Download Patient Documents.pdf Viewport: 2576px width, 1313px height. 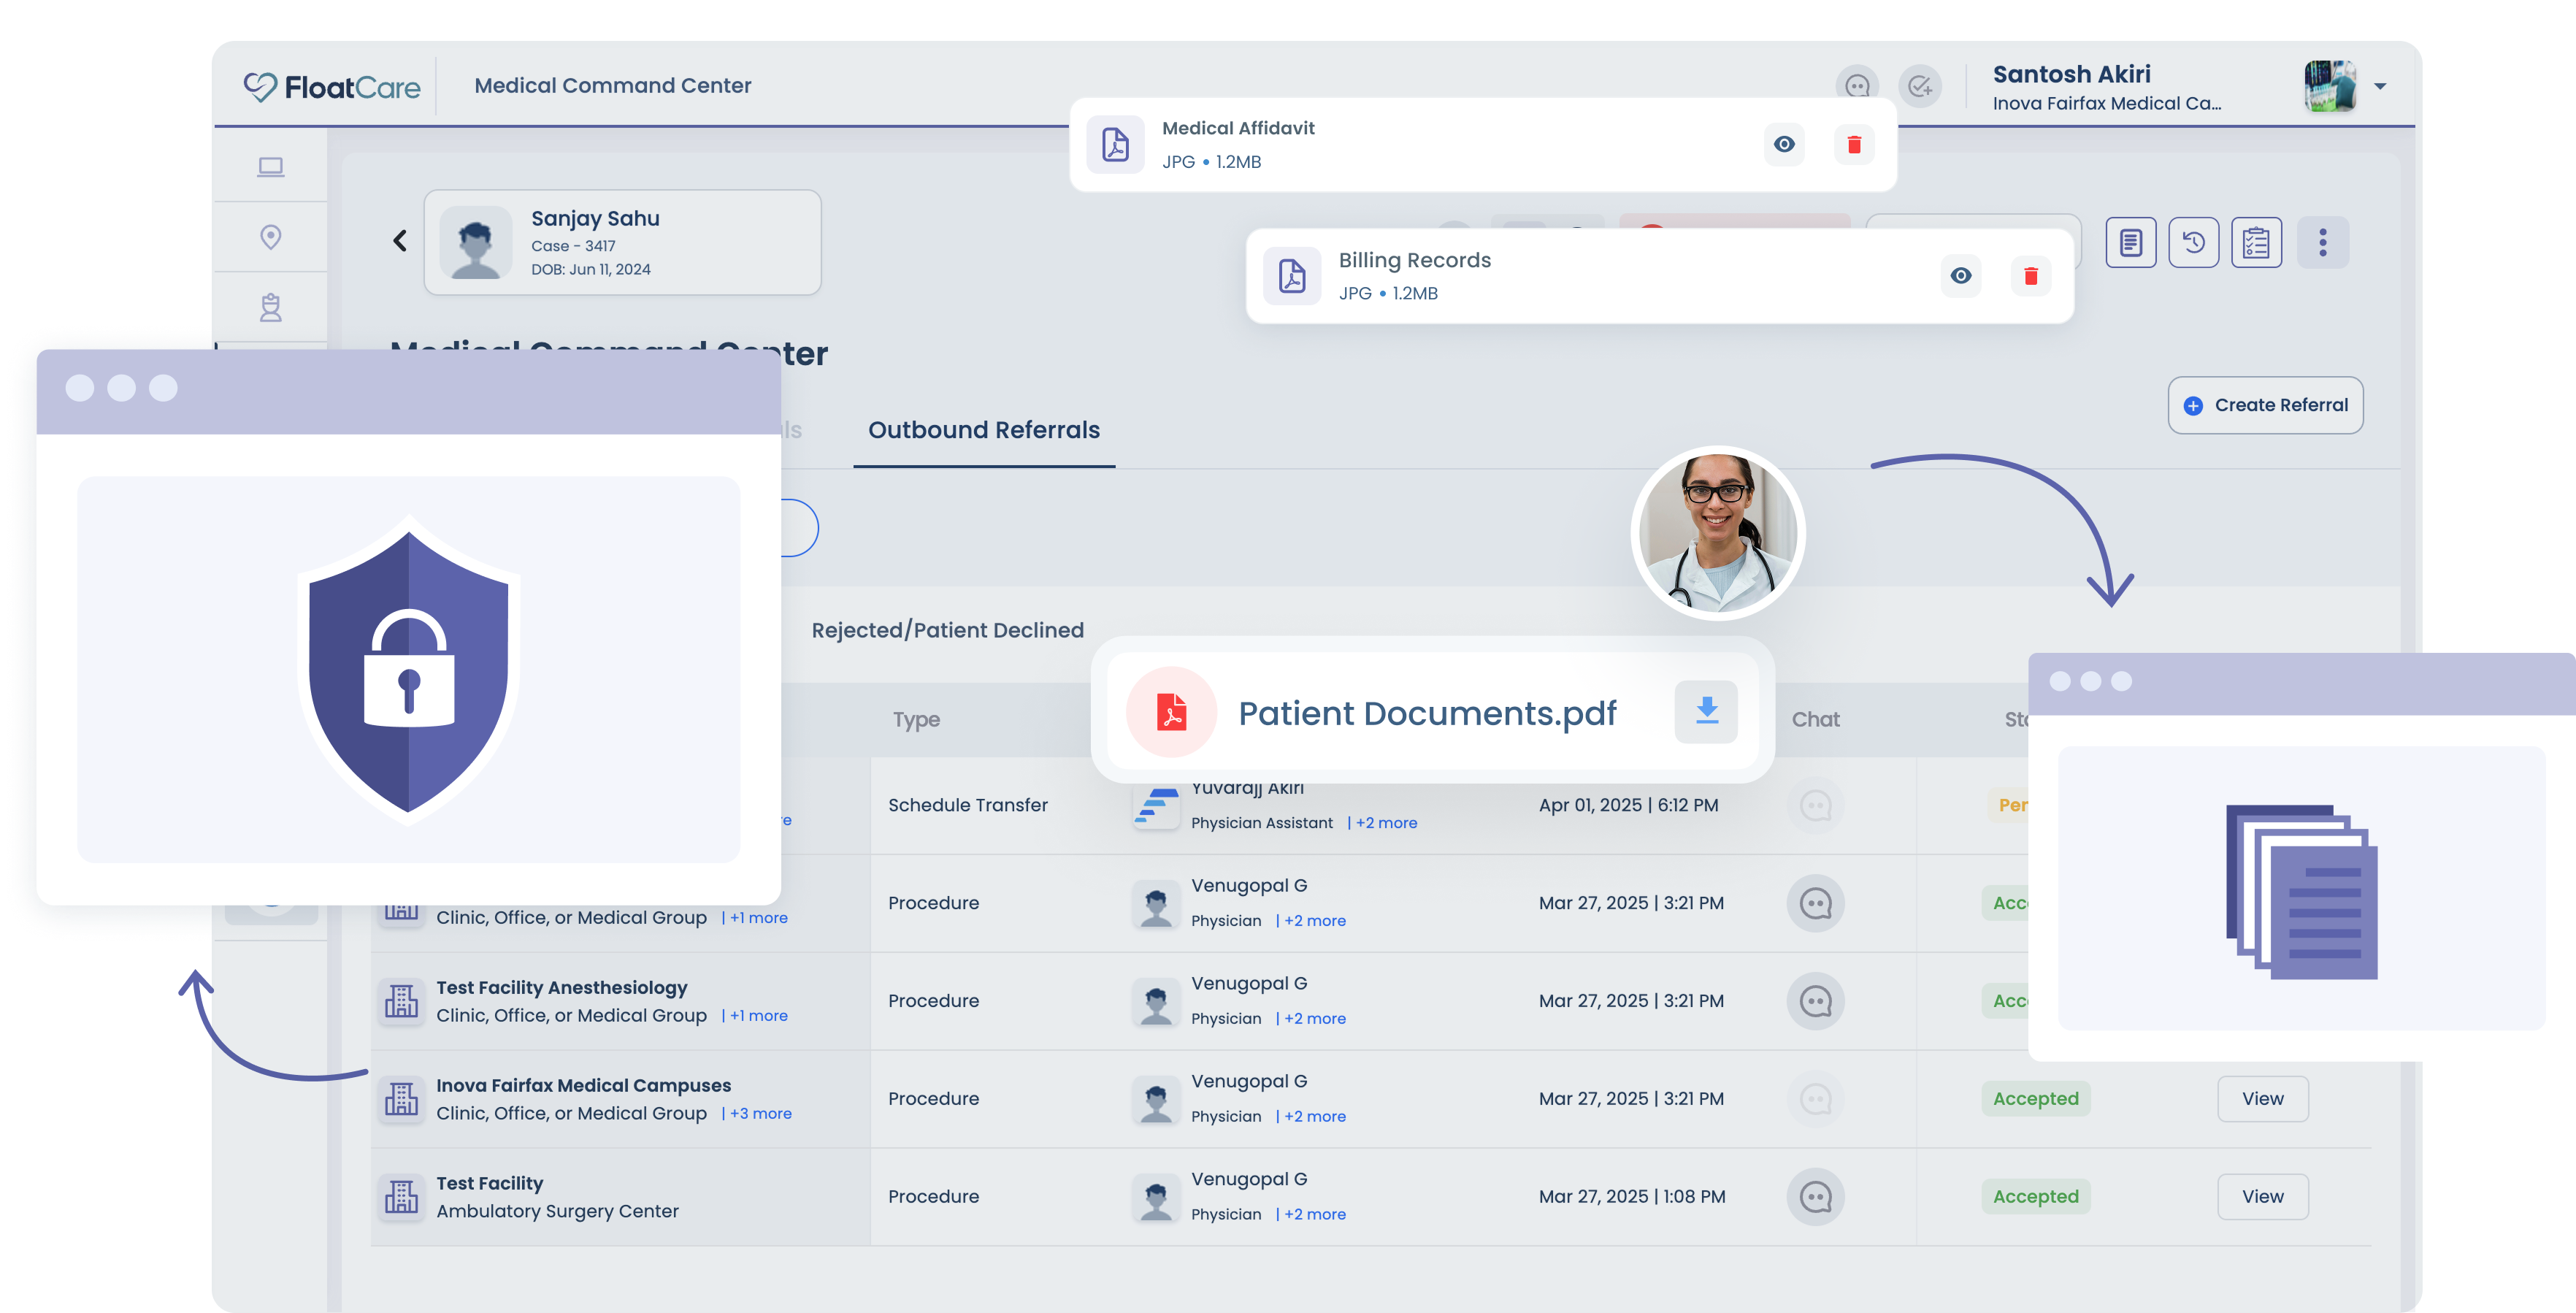(x=1706, y=712)
